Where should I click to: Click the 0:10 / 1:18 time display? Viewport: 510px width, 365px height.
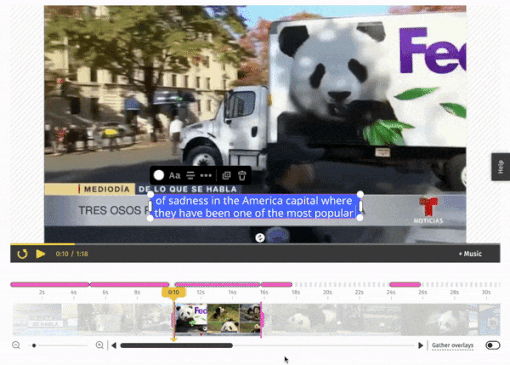pyautogui.click(x=72, y=254)
